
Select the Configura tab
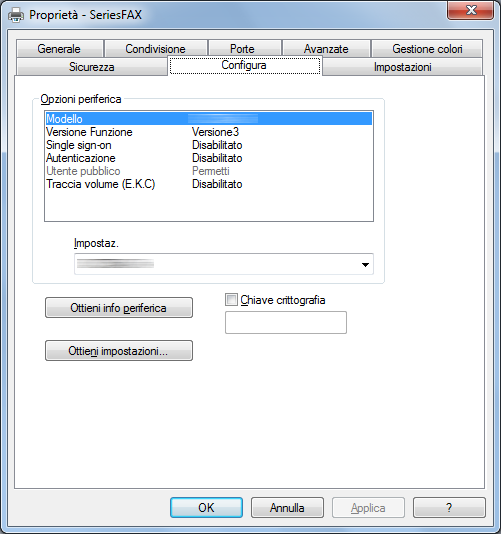pos(244,65)
